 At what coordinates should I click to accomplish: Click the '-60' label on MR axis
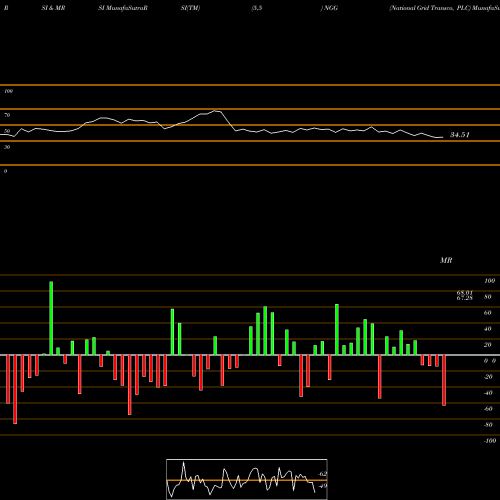click(x=488, y=409)
